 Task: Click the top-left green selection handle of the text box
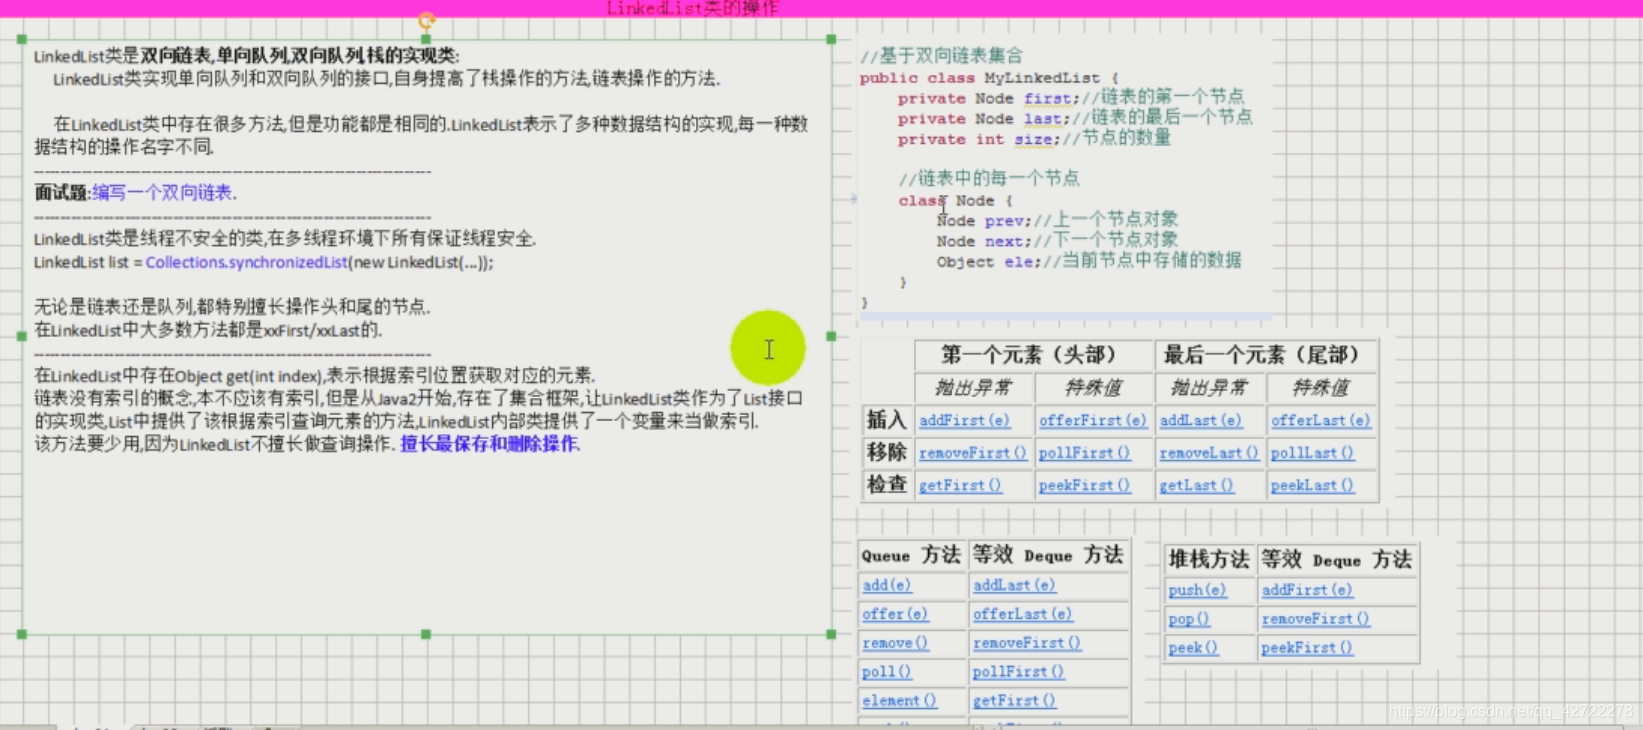pos(22,39)
